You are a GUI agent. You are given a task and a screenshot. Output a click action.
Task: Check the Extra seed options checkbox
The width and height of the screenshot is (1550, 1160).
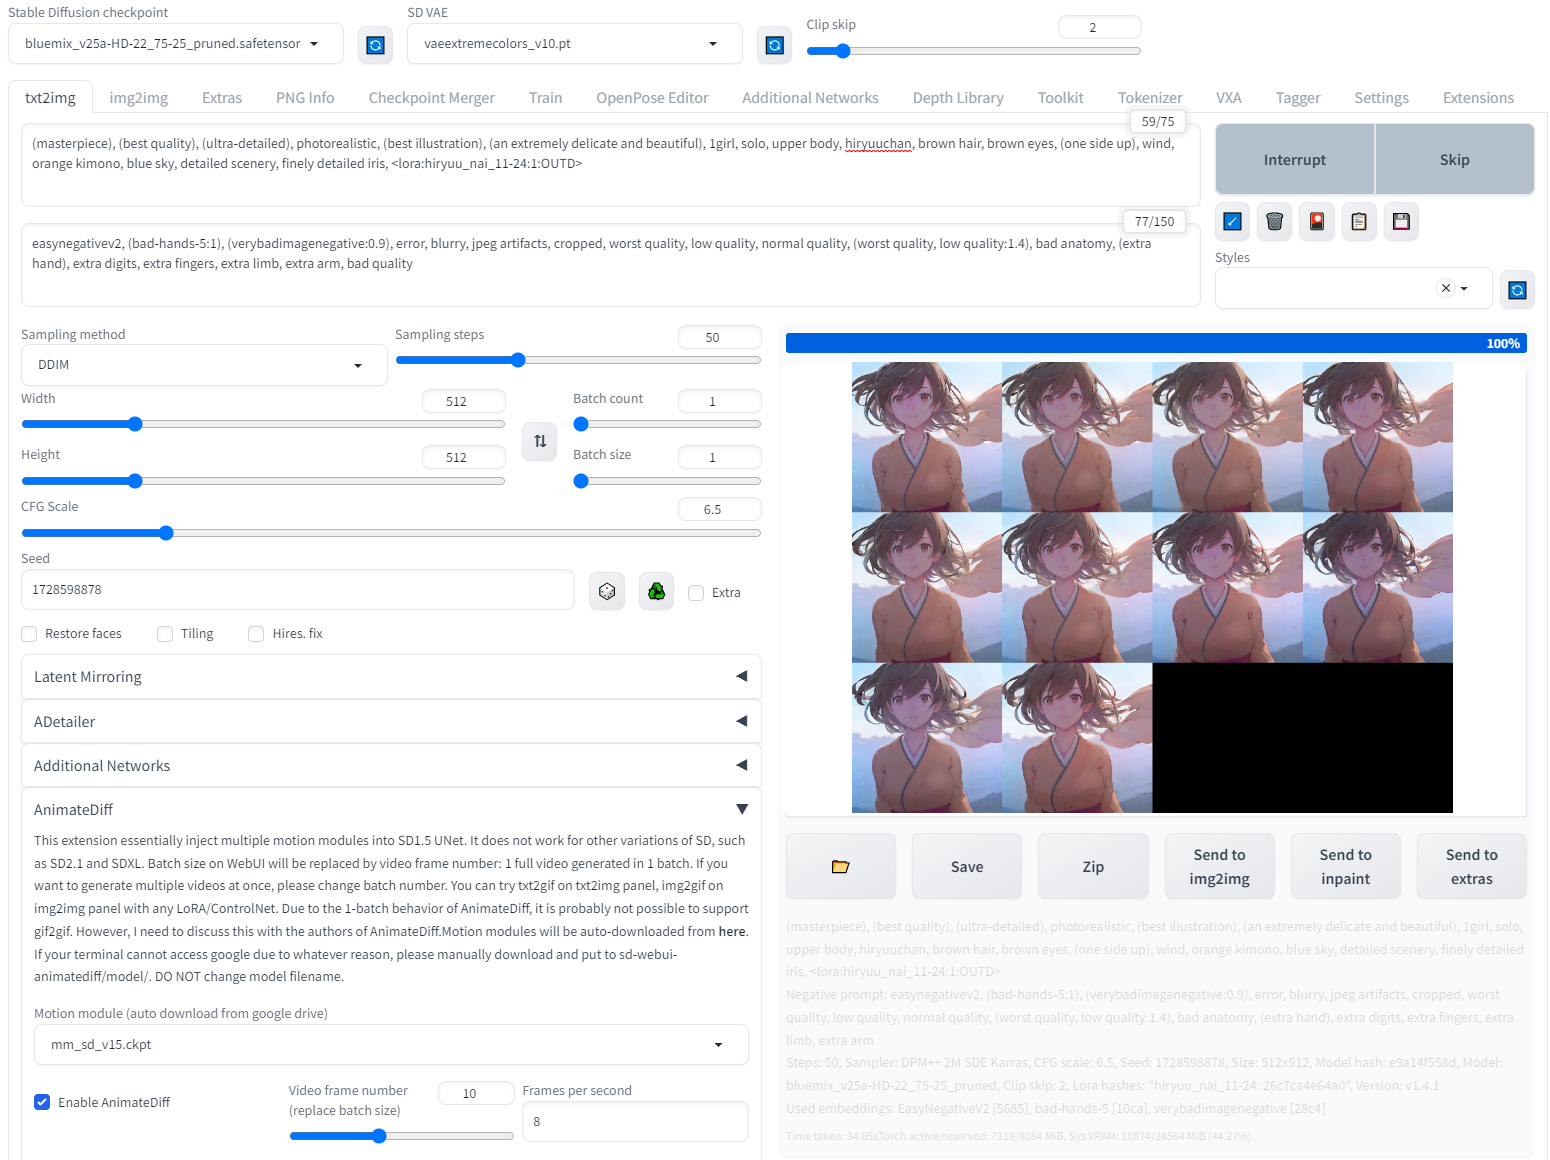696,592
